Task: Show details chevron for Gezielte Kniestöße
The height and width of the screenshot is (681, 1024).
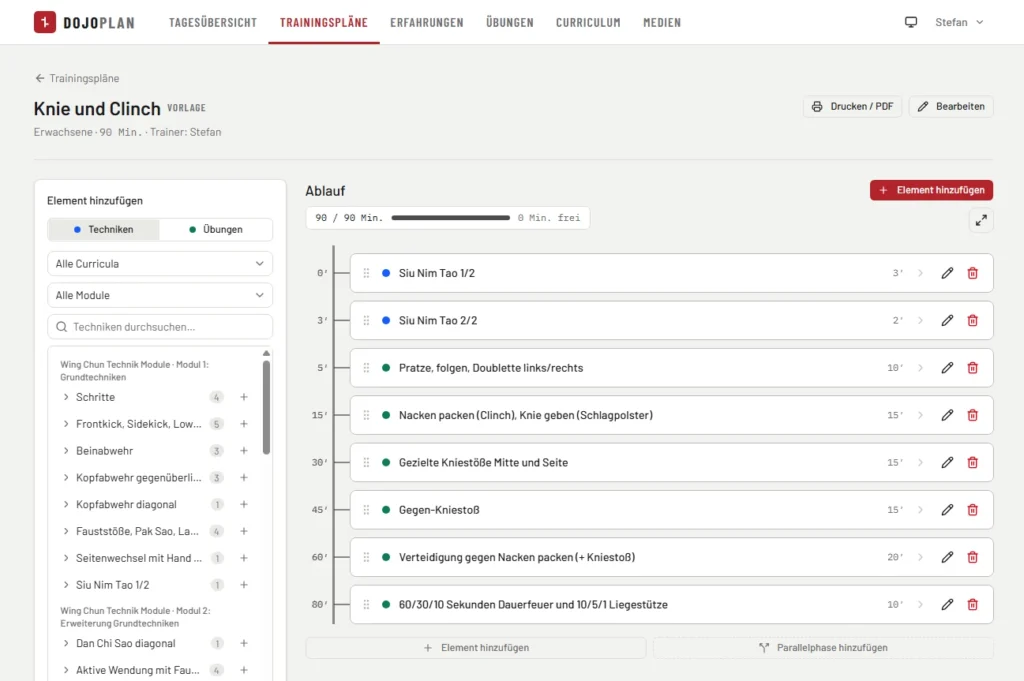Action: [x=920, y=462]
